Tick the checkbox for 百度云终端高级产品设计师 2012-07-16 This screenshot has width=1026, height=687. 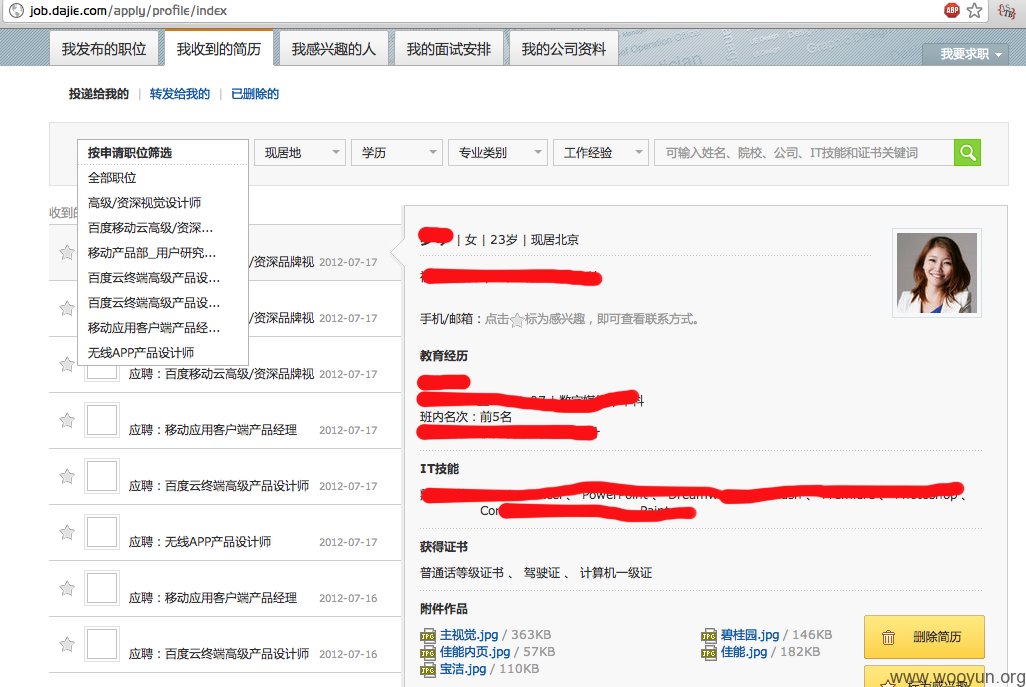[102, 644]
